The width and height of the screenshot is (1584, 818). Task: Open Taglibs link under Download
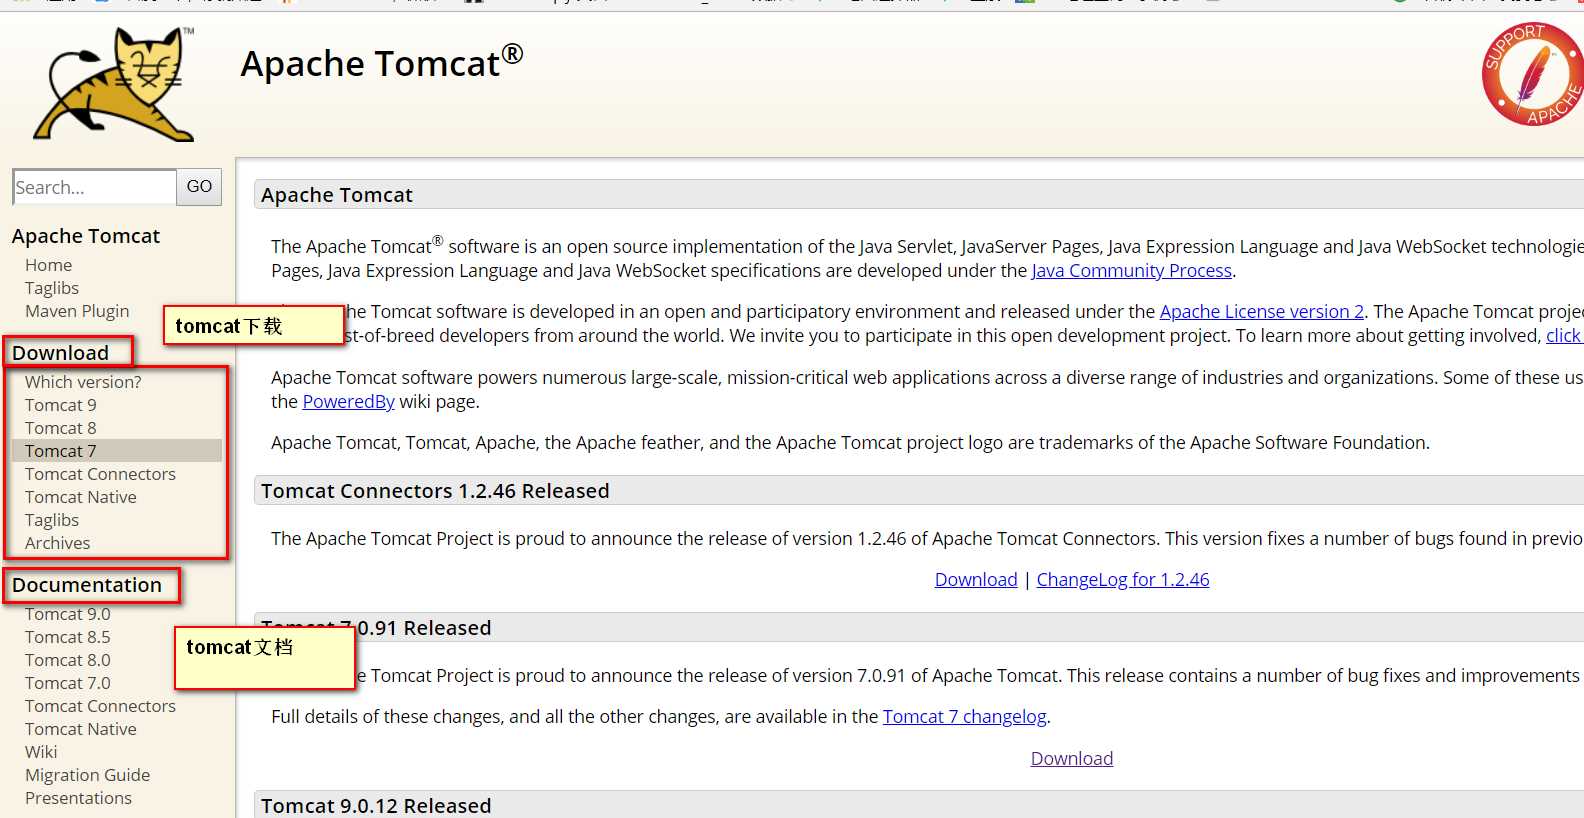tap(52, 520)
